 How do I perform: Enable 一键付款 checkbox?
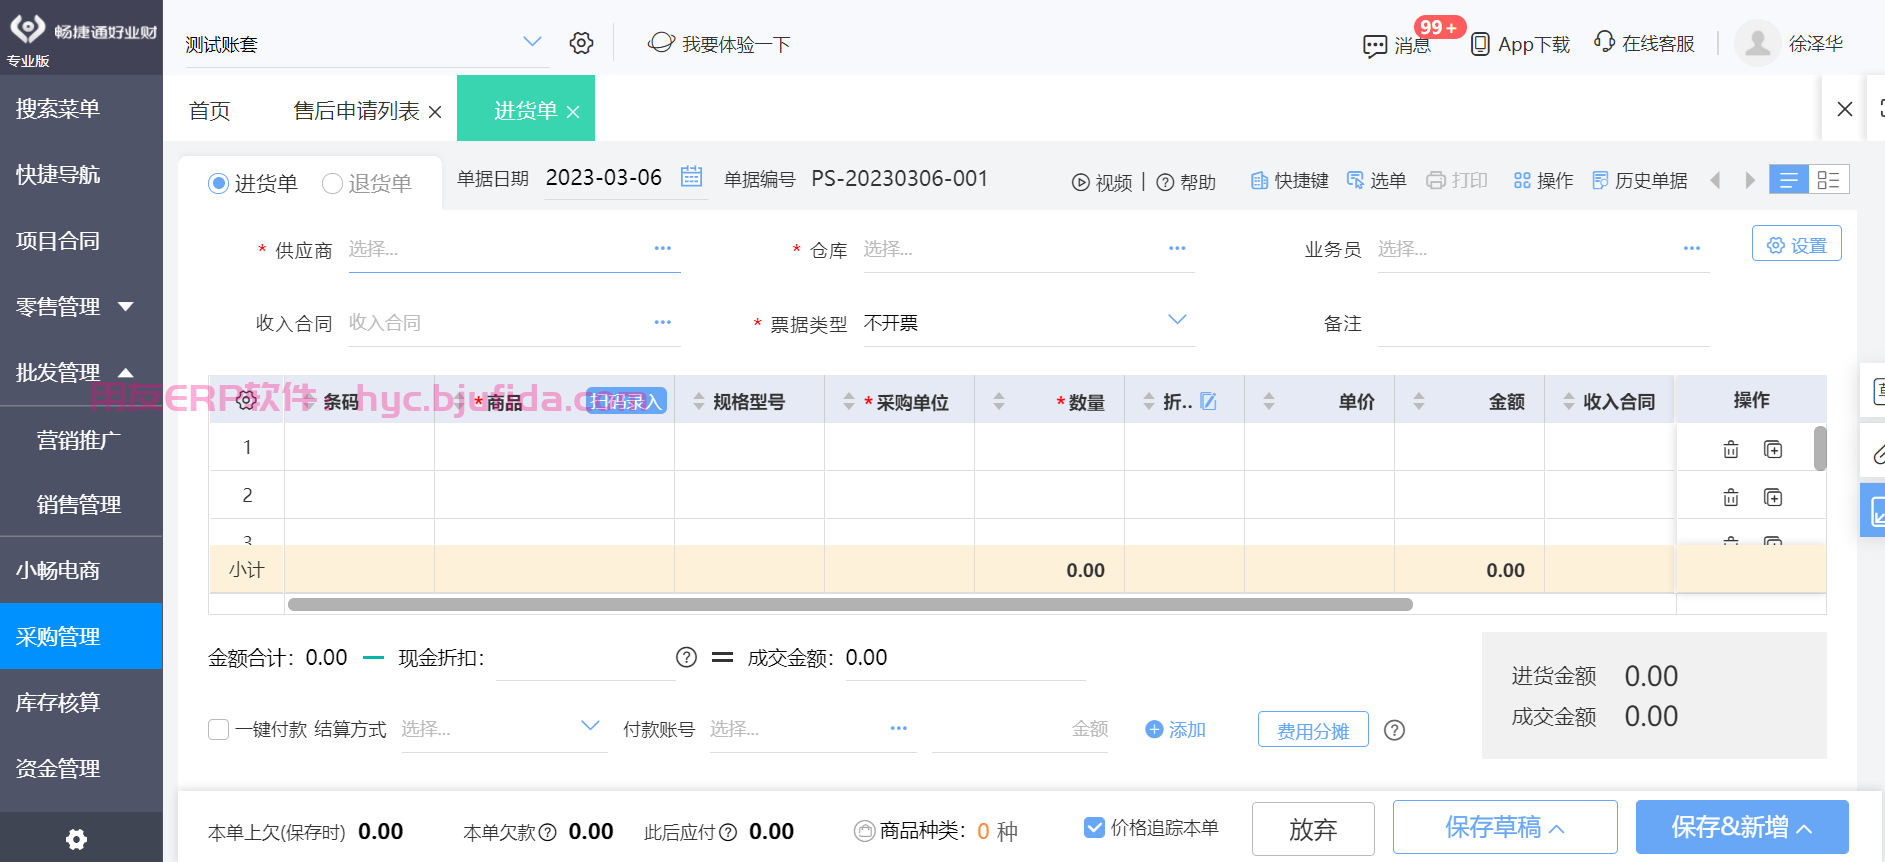pyautogui.click(x=218, y=729)
